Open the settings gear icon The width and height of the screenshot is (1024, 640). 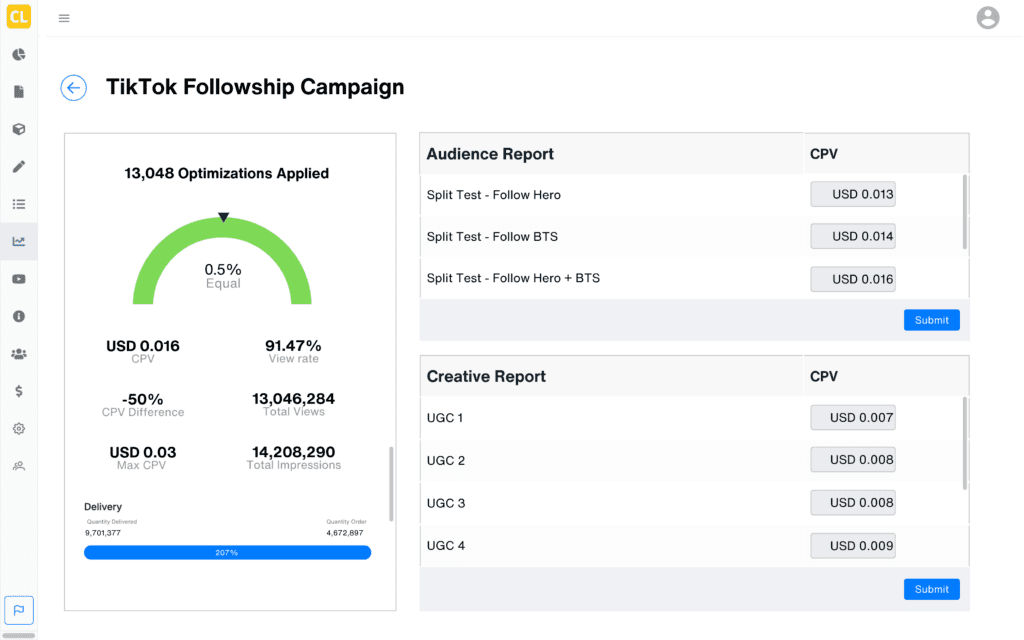tap(19, 429)
